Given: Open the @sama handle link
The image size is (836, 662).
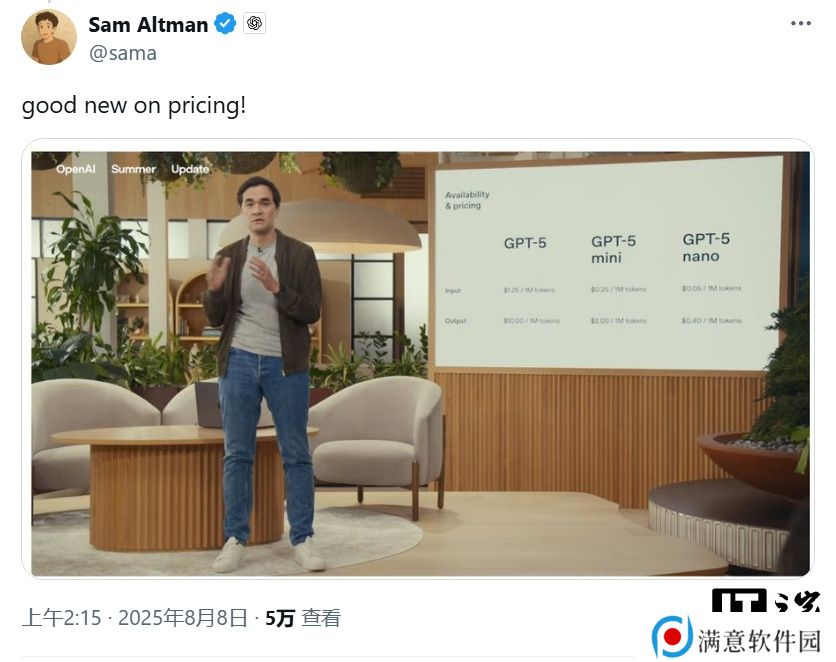Looking at the screenshot, I should point(123,53).
